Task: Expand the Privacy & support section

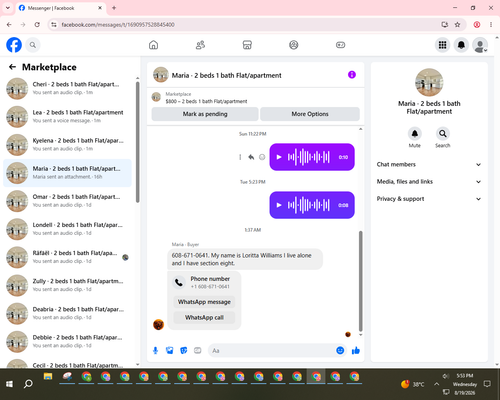Action: point(429,199)
